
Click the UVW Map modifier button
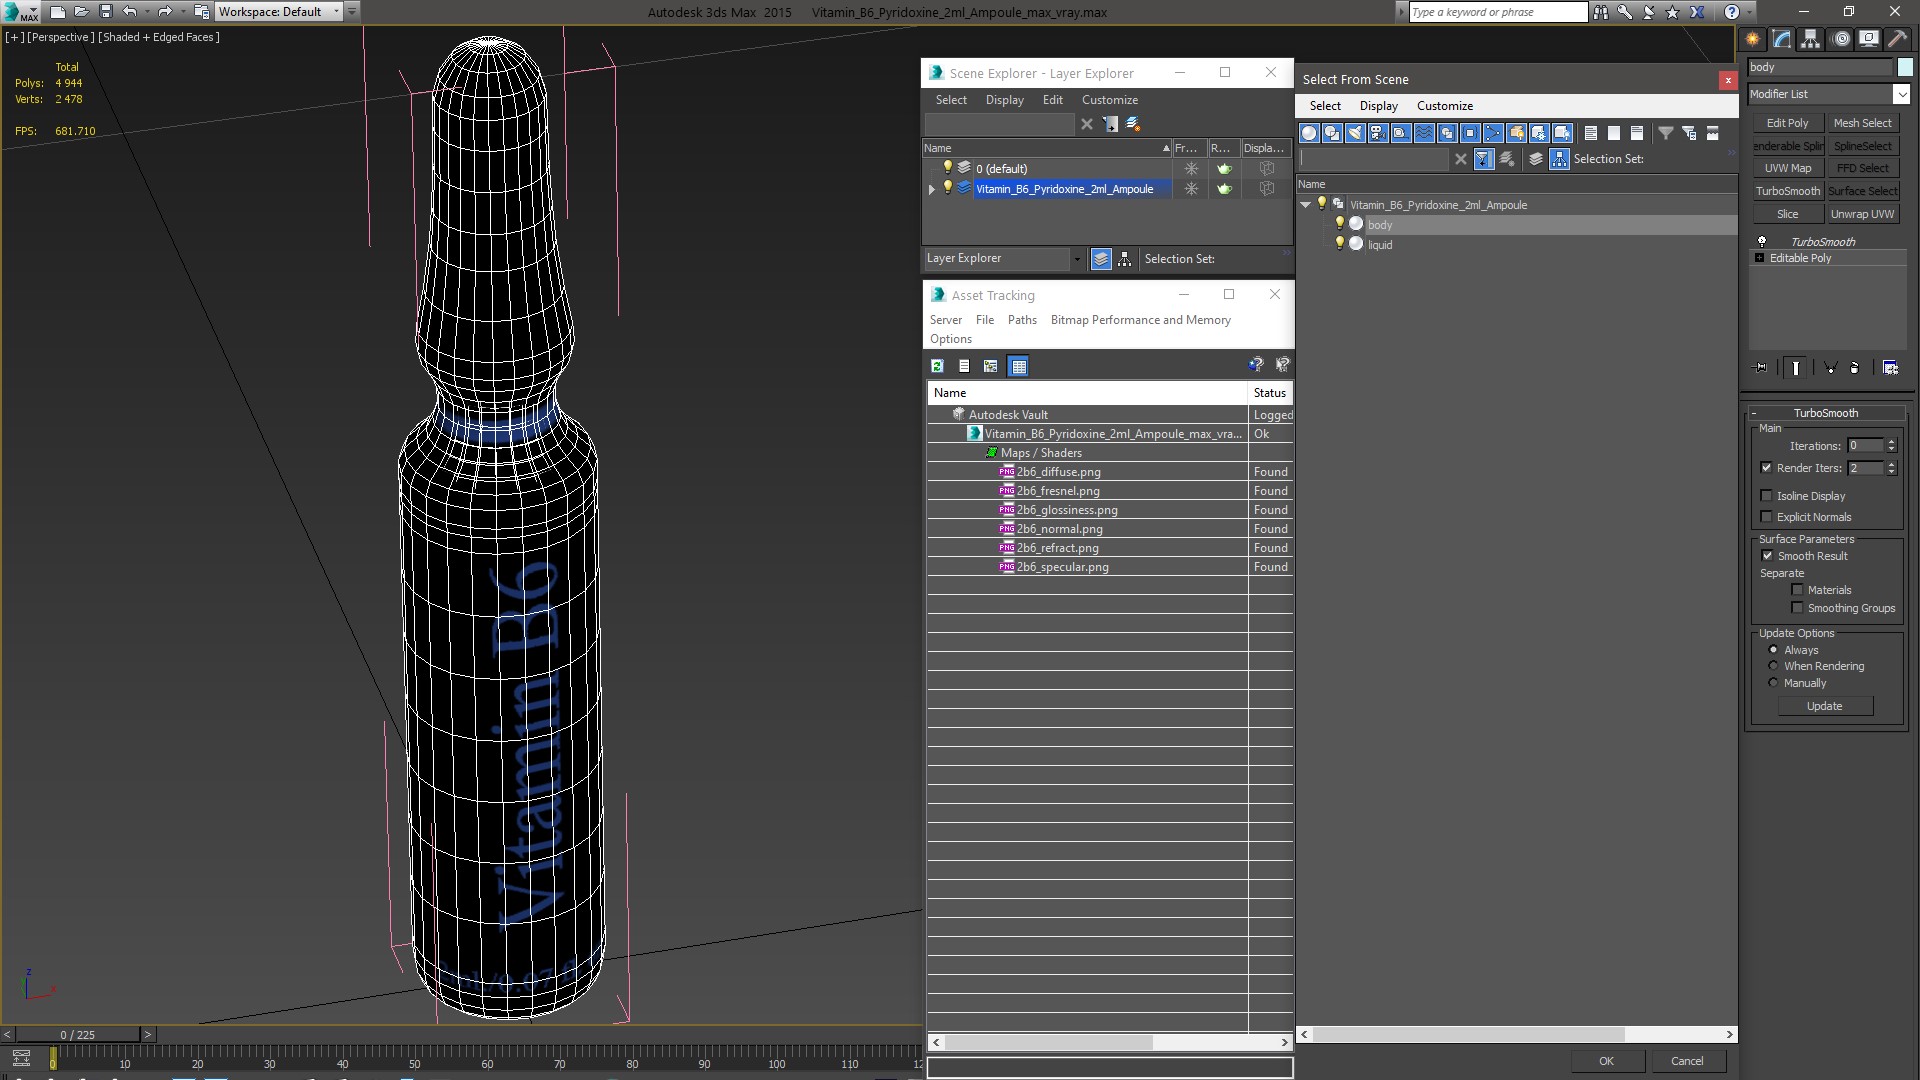click(1787, 168)
